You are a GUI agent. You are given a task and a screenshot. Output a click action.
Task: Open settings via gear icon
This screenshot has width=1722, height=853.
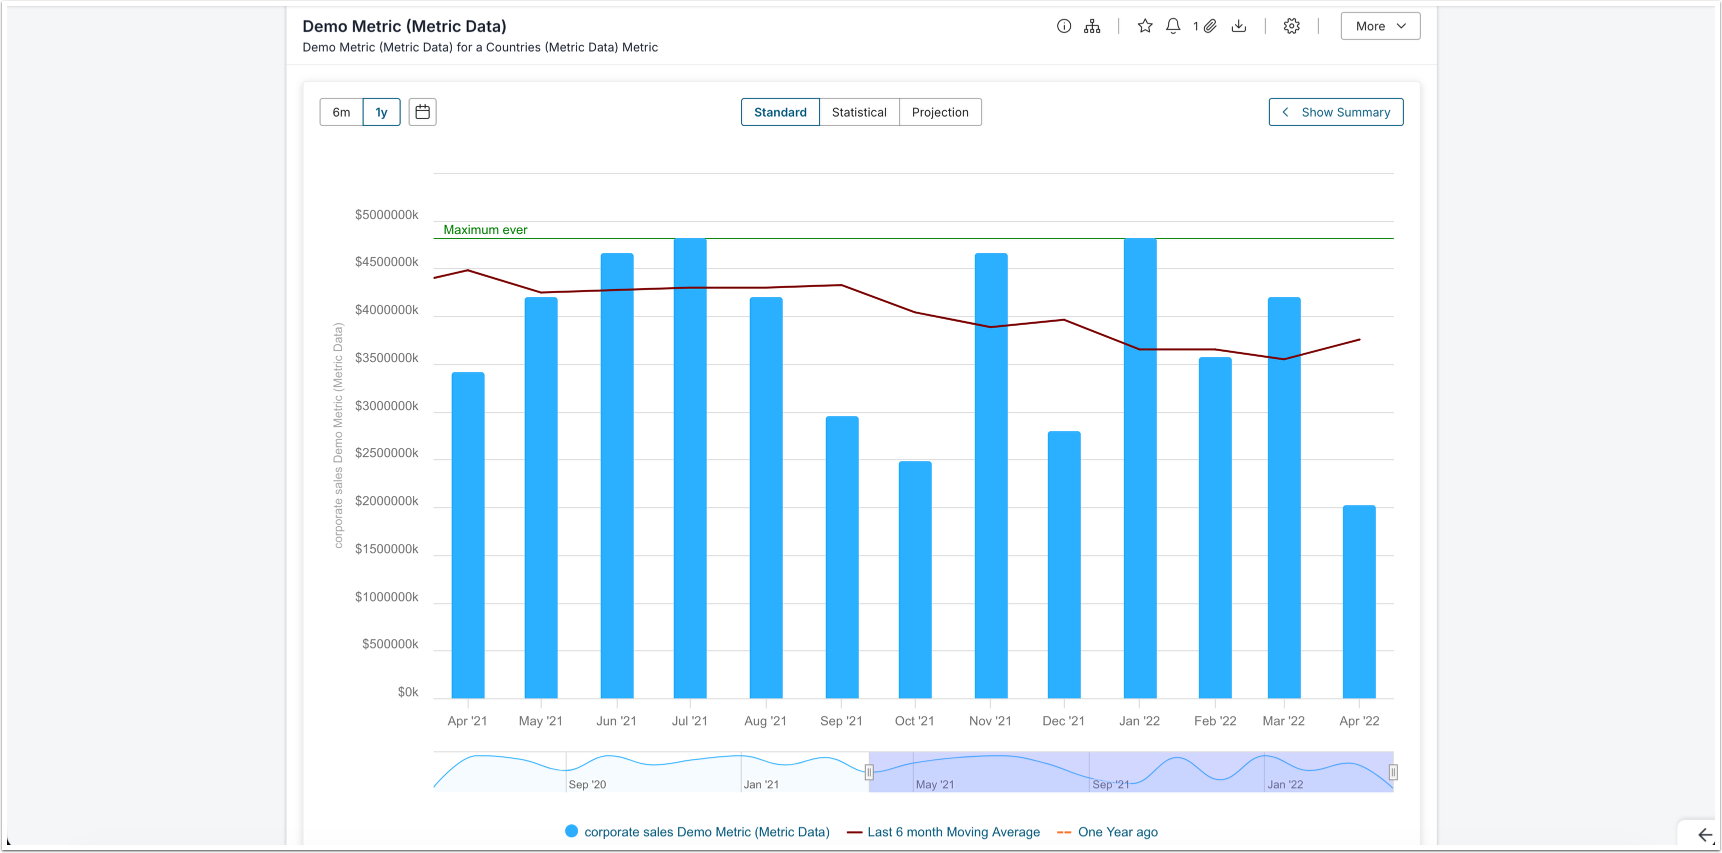point(1292,26)
